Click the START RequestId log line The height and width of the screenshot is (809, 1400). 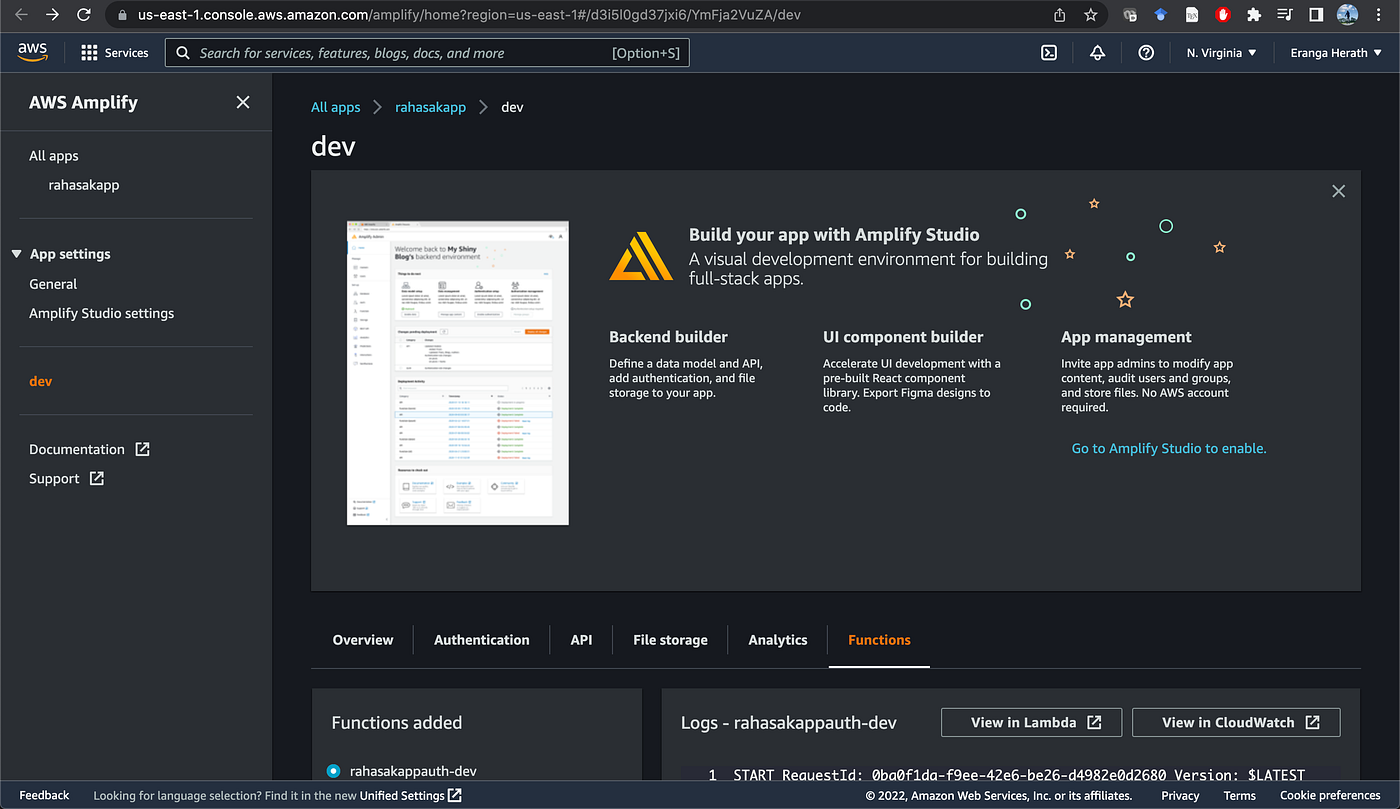click(x=1019, y=775)
